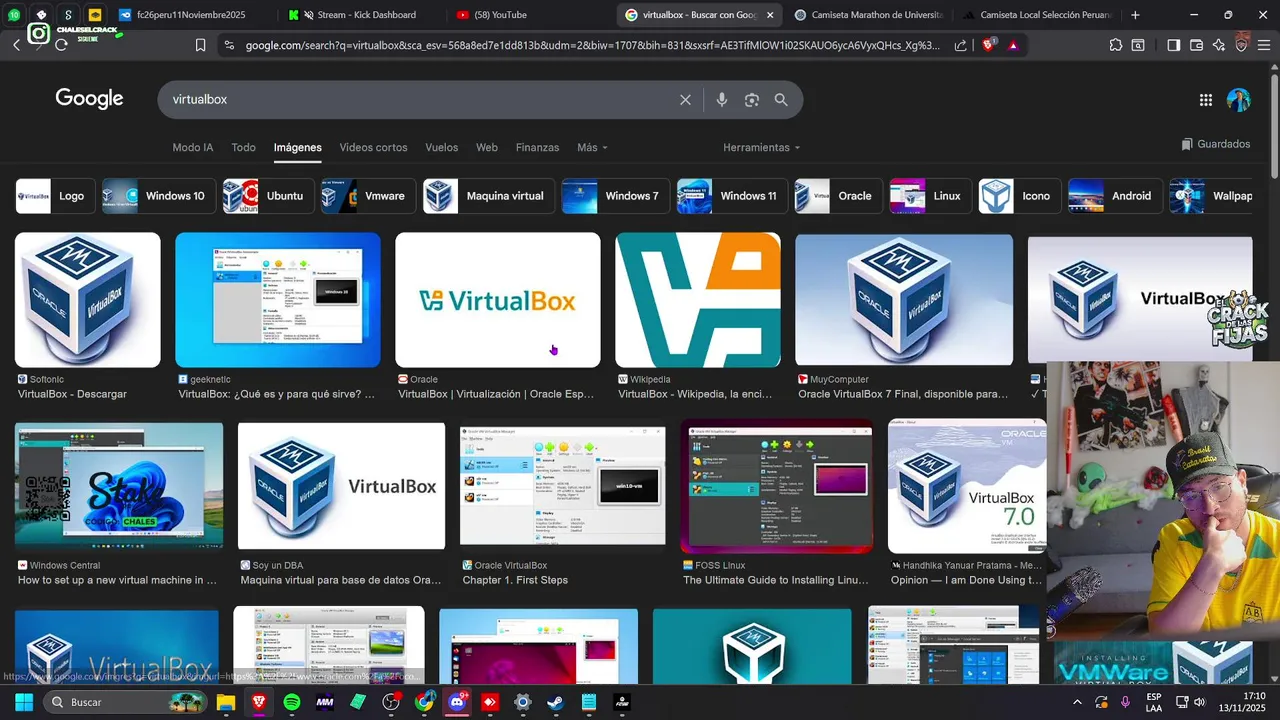This screenshot has width=1280, height=720.
Task: Filter images by the Windows 10 chip
Action: (x=158, y=196)
